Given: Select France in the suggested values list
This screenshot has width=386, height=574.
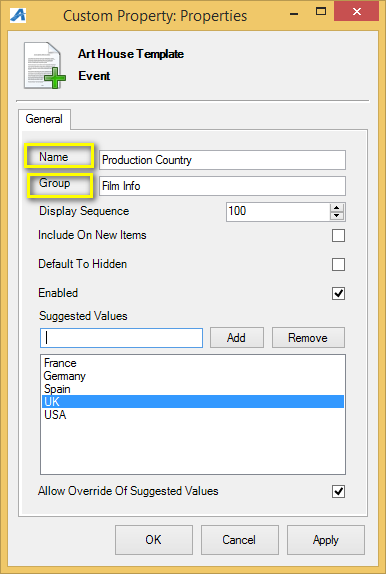Looking at the screenshot, I should [193, 363].
